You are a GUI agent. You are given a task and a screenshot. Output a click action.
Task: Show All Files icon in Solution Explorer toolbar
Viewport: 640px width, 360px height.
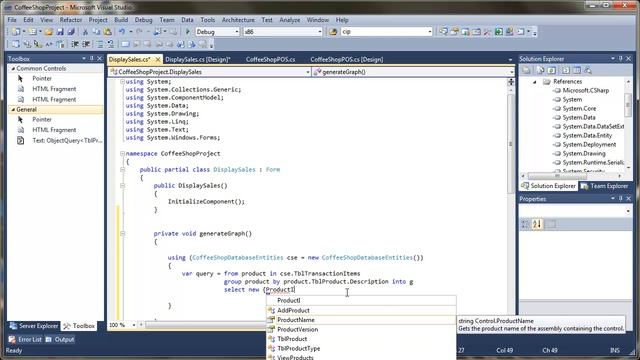pyautogui.click(x=540, y=71)
